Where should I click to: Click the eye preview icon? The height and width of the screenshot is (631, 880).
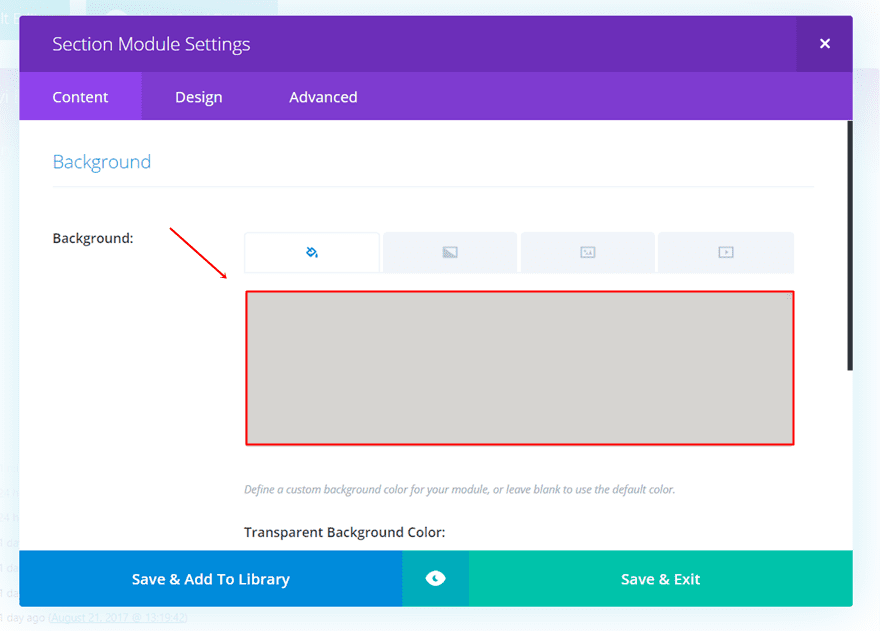coord(435,579)
